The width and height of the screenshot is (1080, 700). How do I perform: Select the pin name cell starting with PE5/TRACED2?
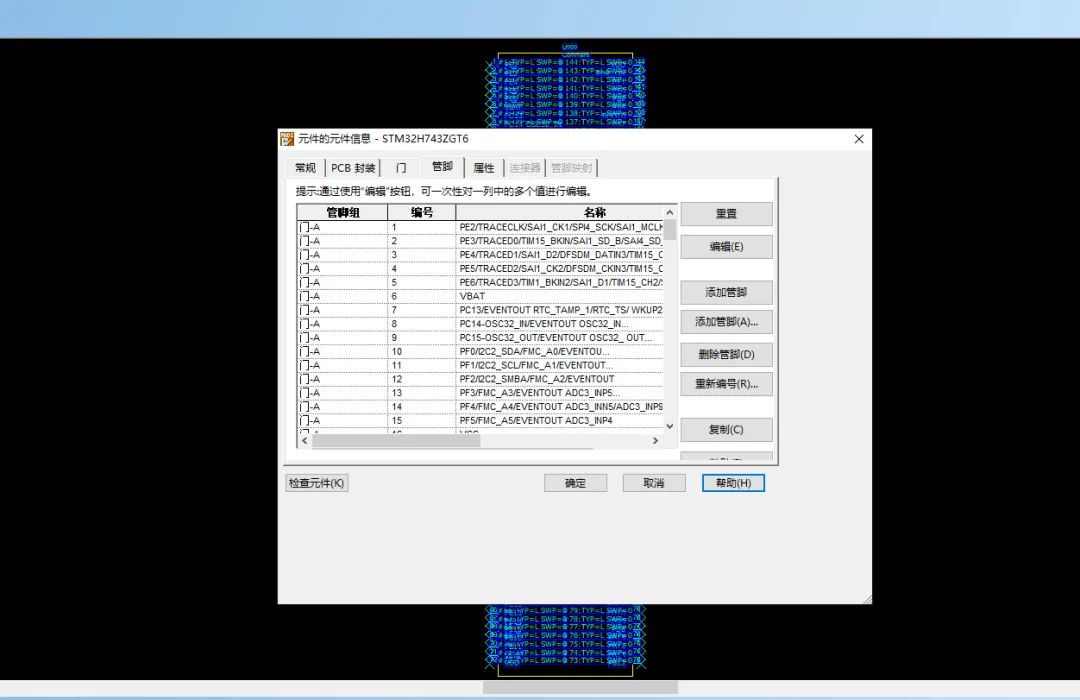coord(559,269)
